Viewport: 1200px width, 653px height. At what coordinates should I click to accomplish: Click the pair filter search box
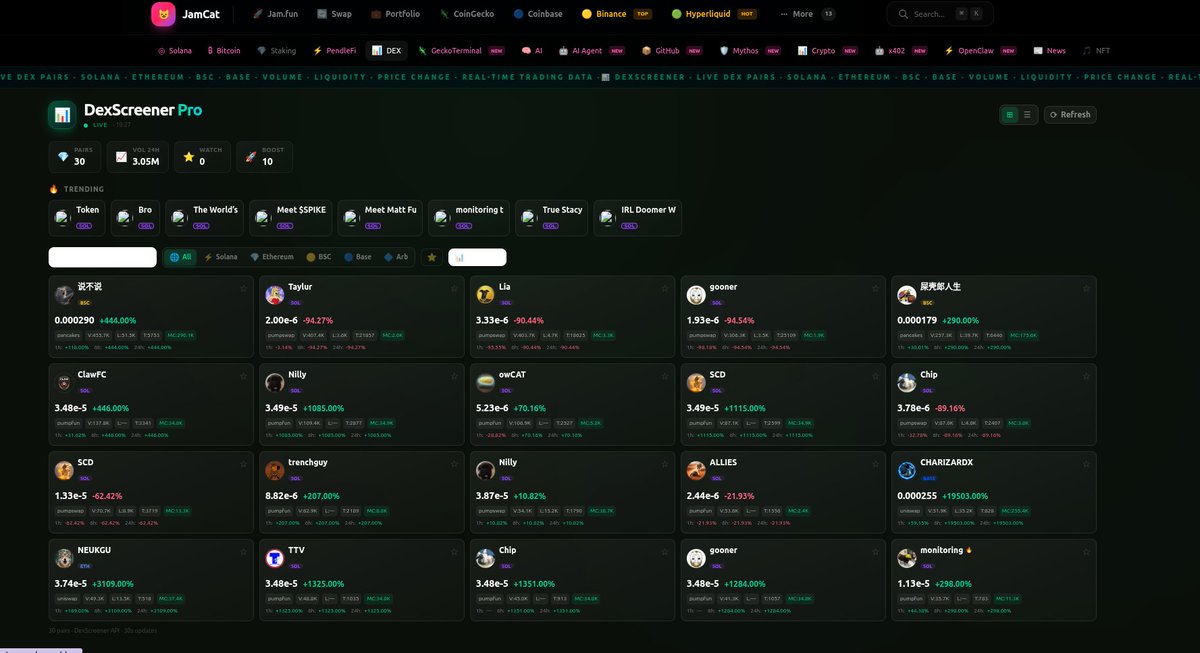click(103, 257)
